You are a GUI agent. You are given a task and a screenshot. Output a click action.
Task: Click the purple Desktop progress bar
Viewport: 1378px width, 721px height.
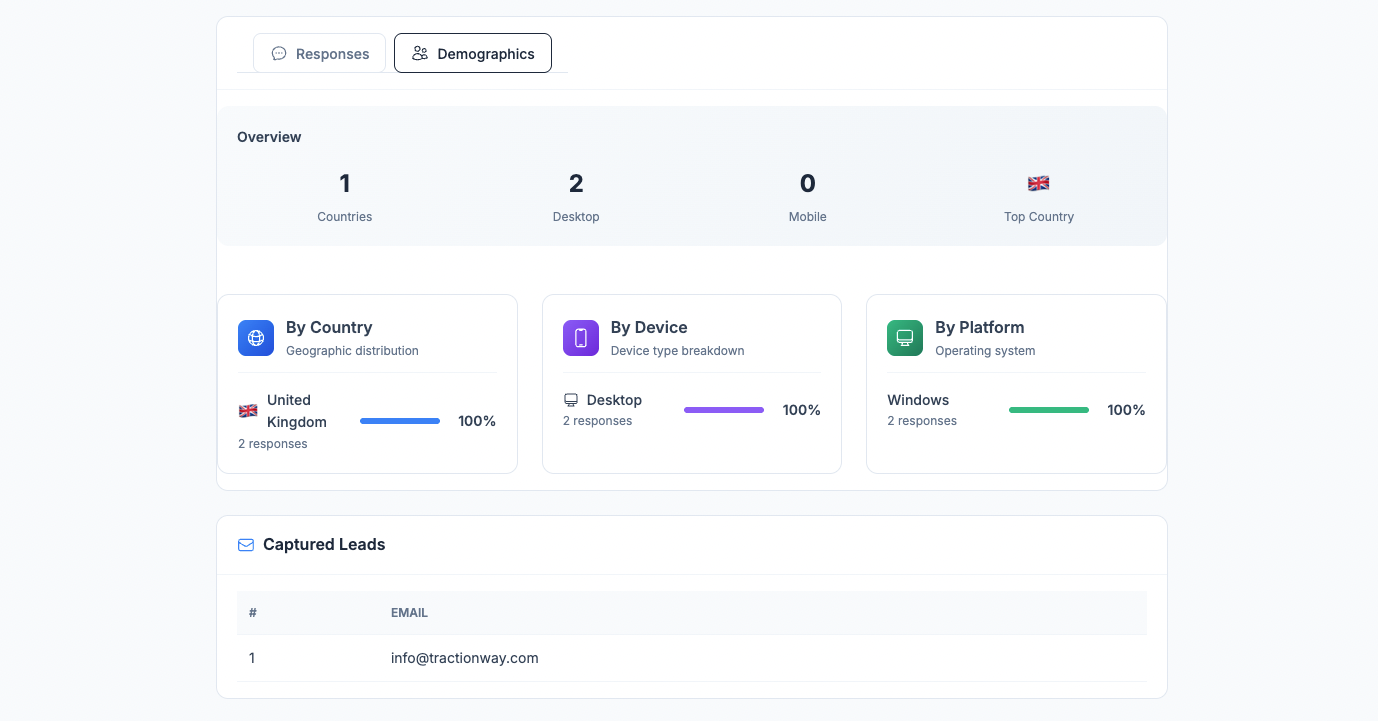tap(723, 410)
